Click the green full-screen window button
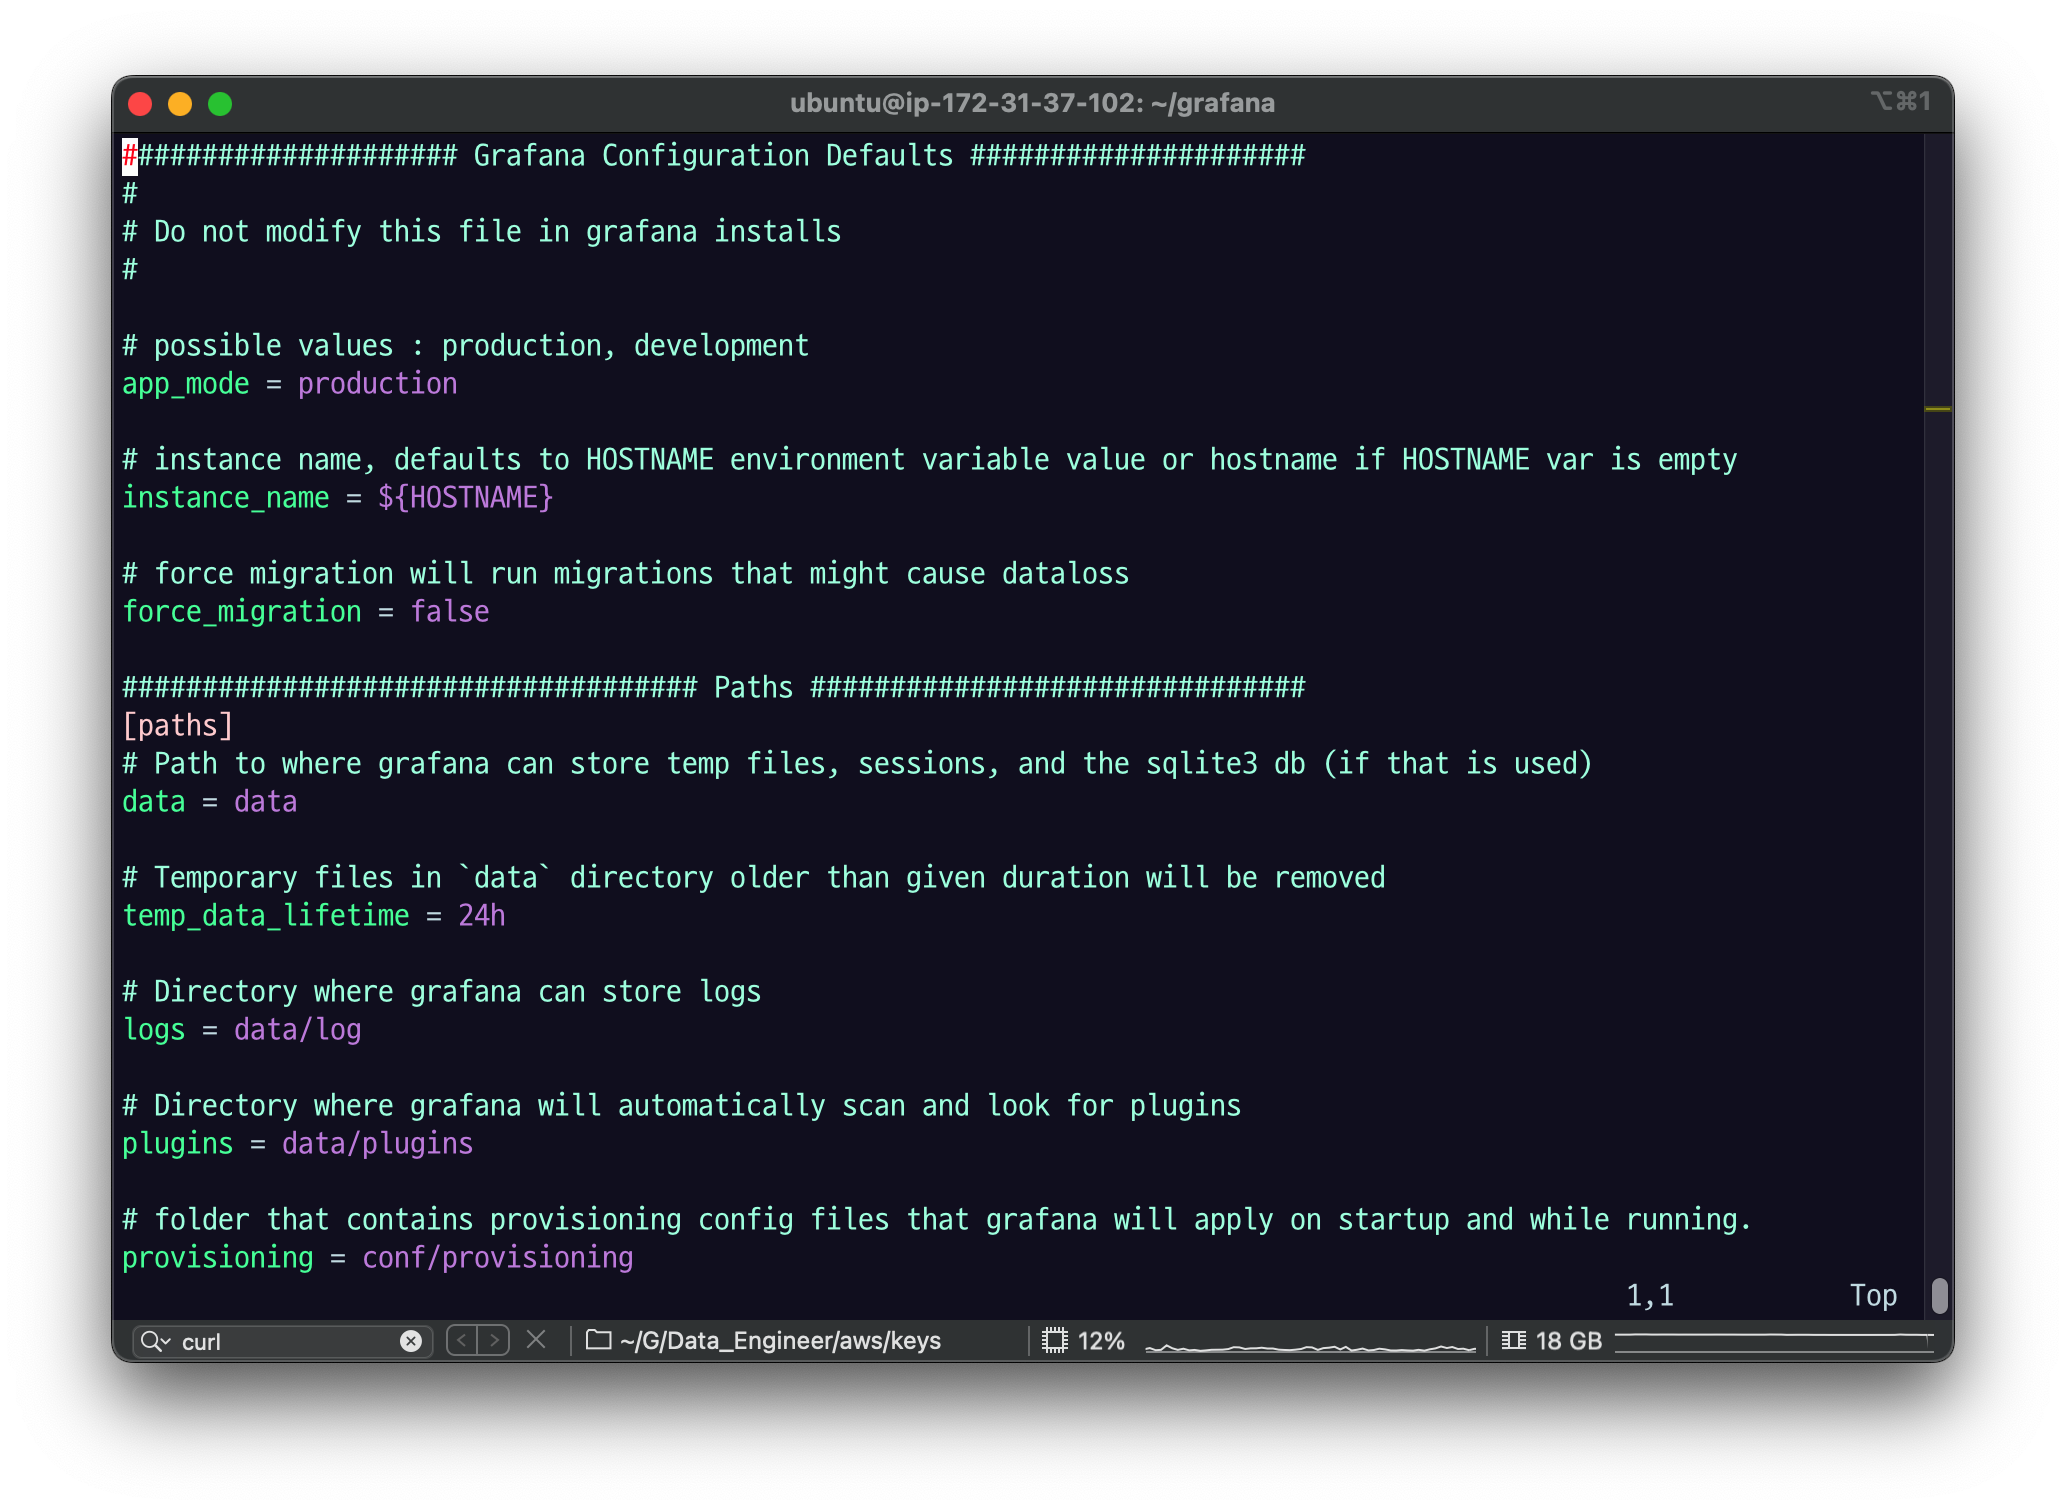 click(220, 104)
